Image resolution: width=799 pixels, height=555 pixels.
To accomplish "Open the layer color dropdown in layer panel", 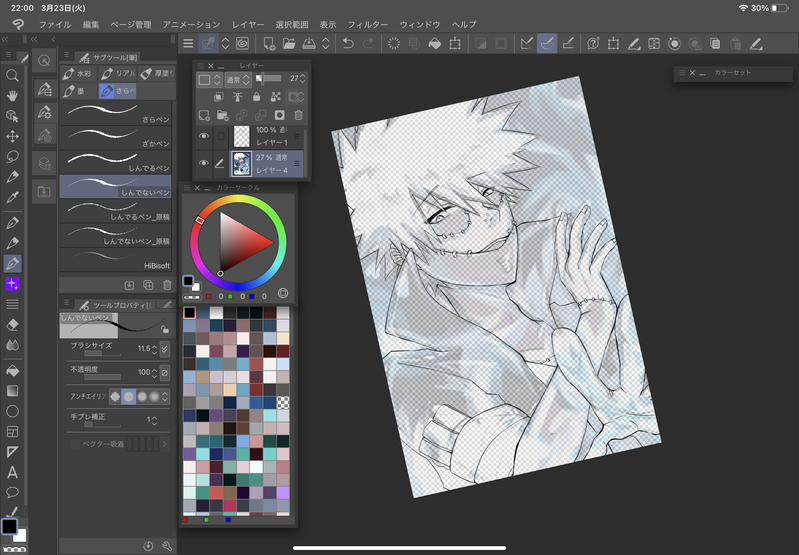I will click(209, 80).
